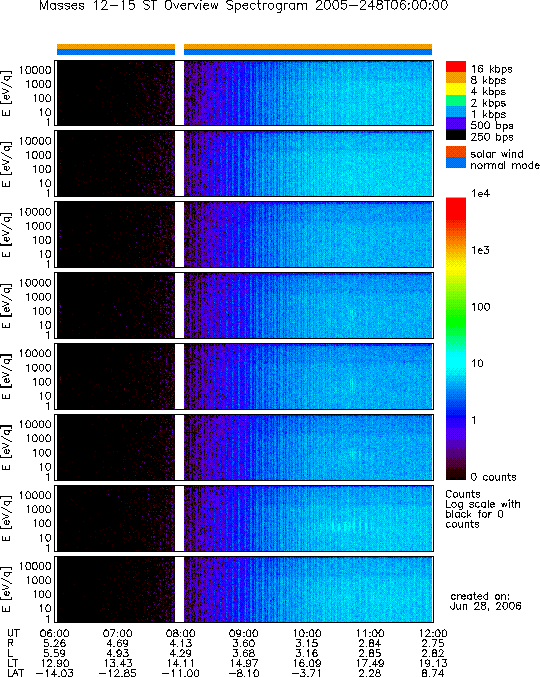Click the 'Log scale with' description text
540x677 pixels.
point(483,504)
